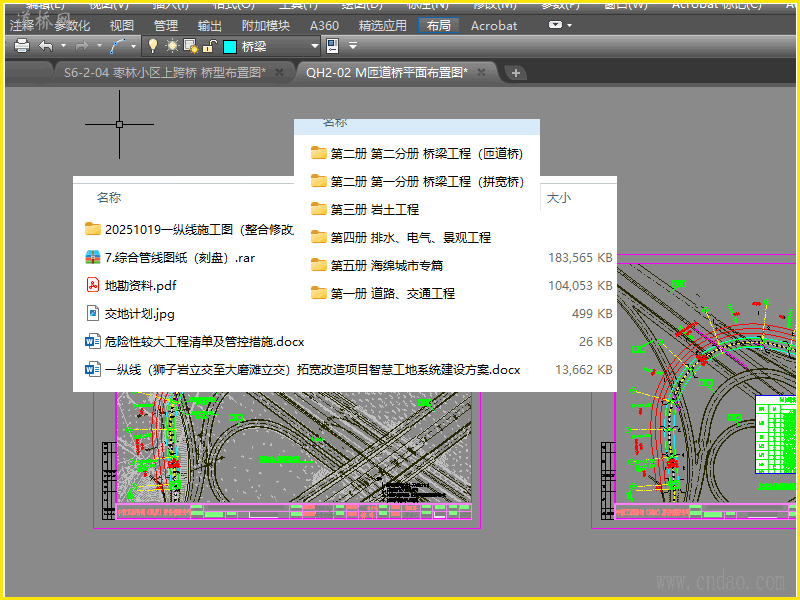
Task: Open the layer states icon right of dropdown
Action: tap(333, 46)
